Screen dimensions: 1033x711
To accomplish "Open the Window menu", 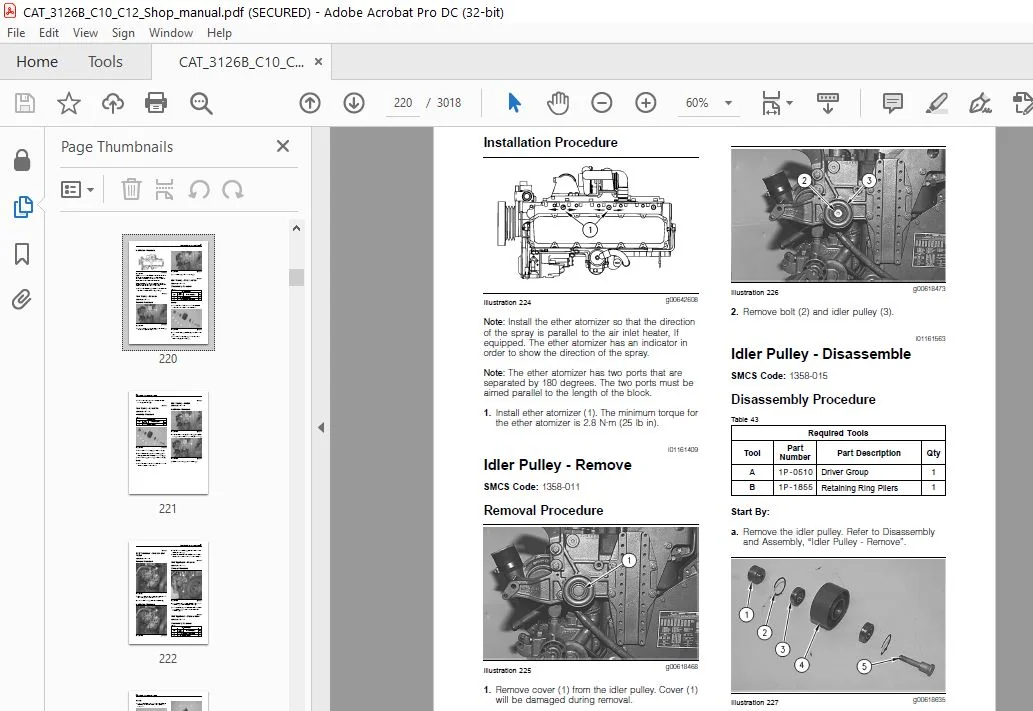I will (x=171, y=33).
